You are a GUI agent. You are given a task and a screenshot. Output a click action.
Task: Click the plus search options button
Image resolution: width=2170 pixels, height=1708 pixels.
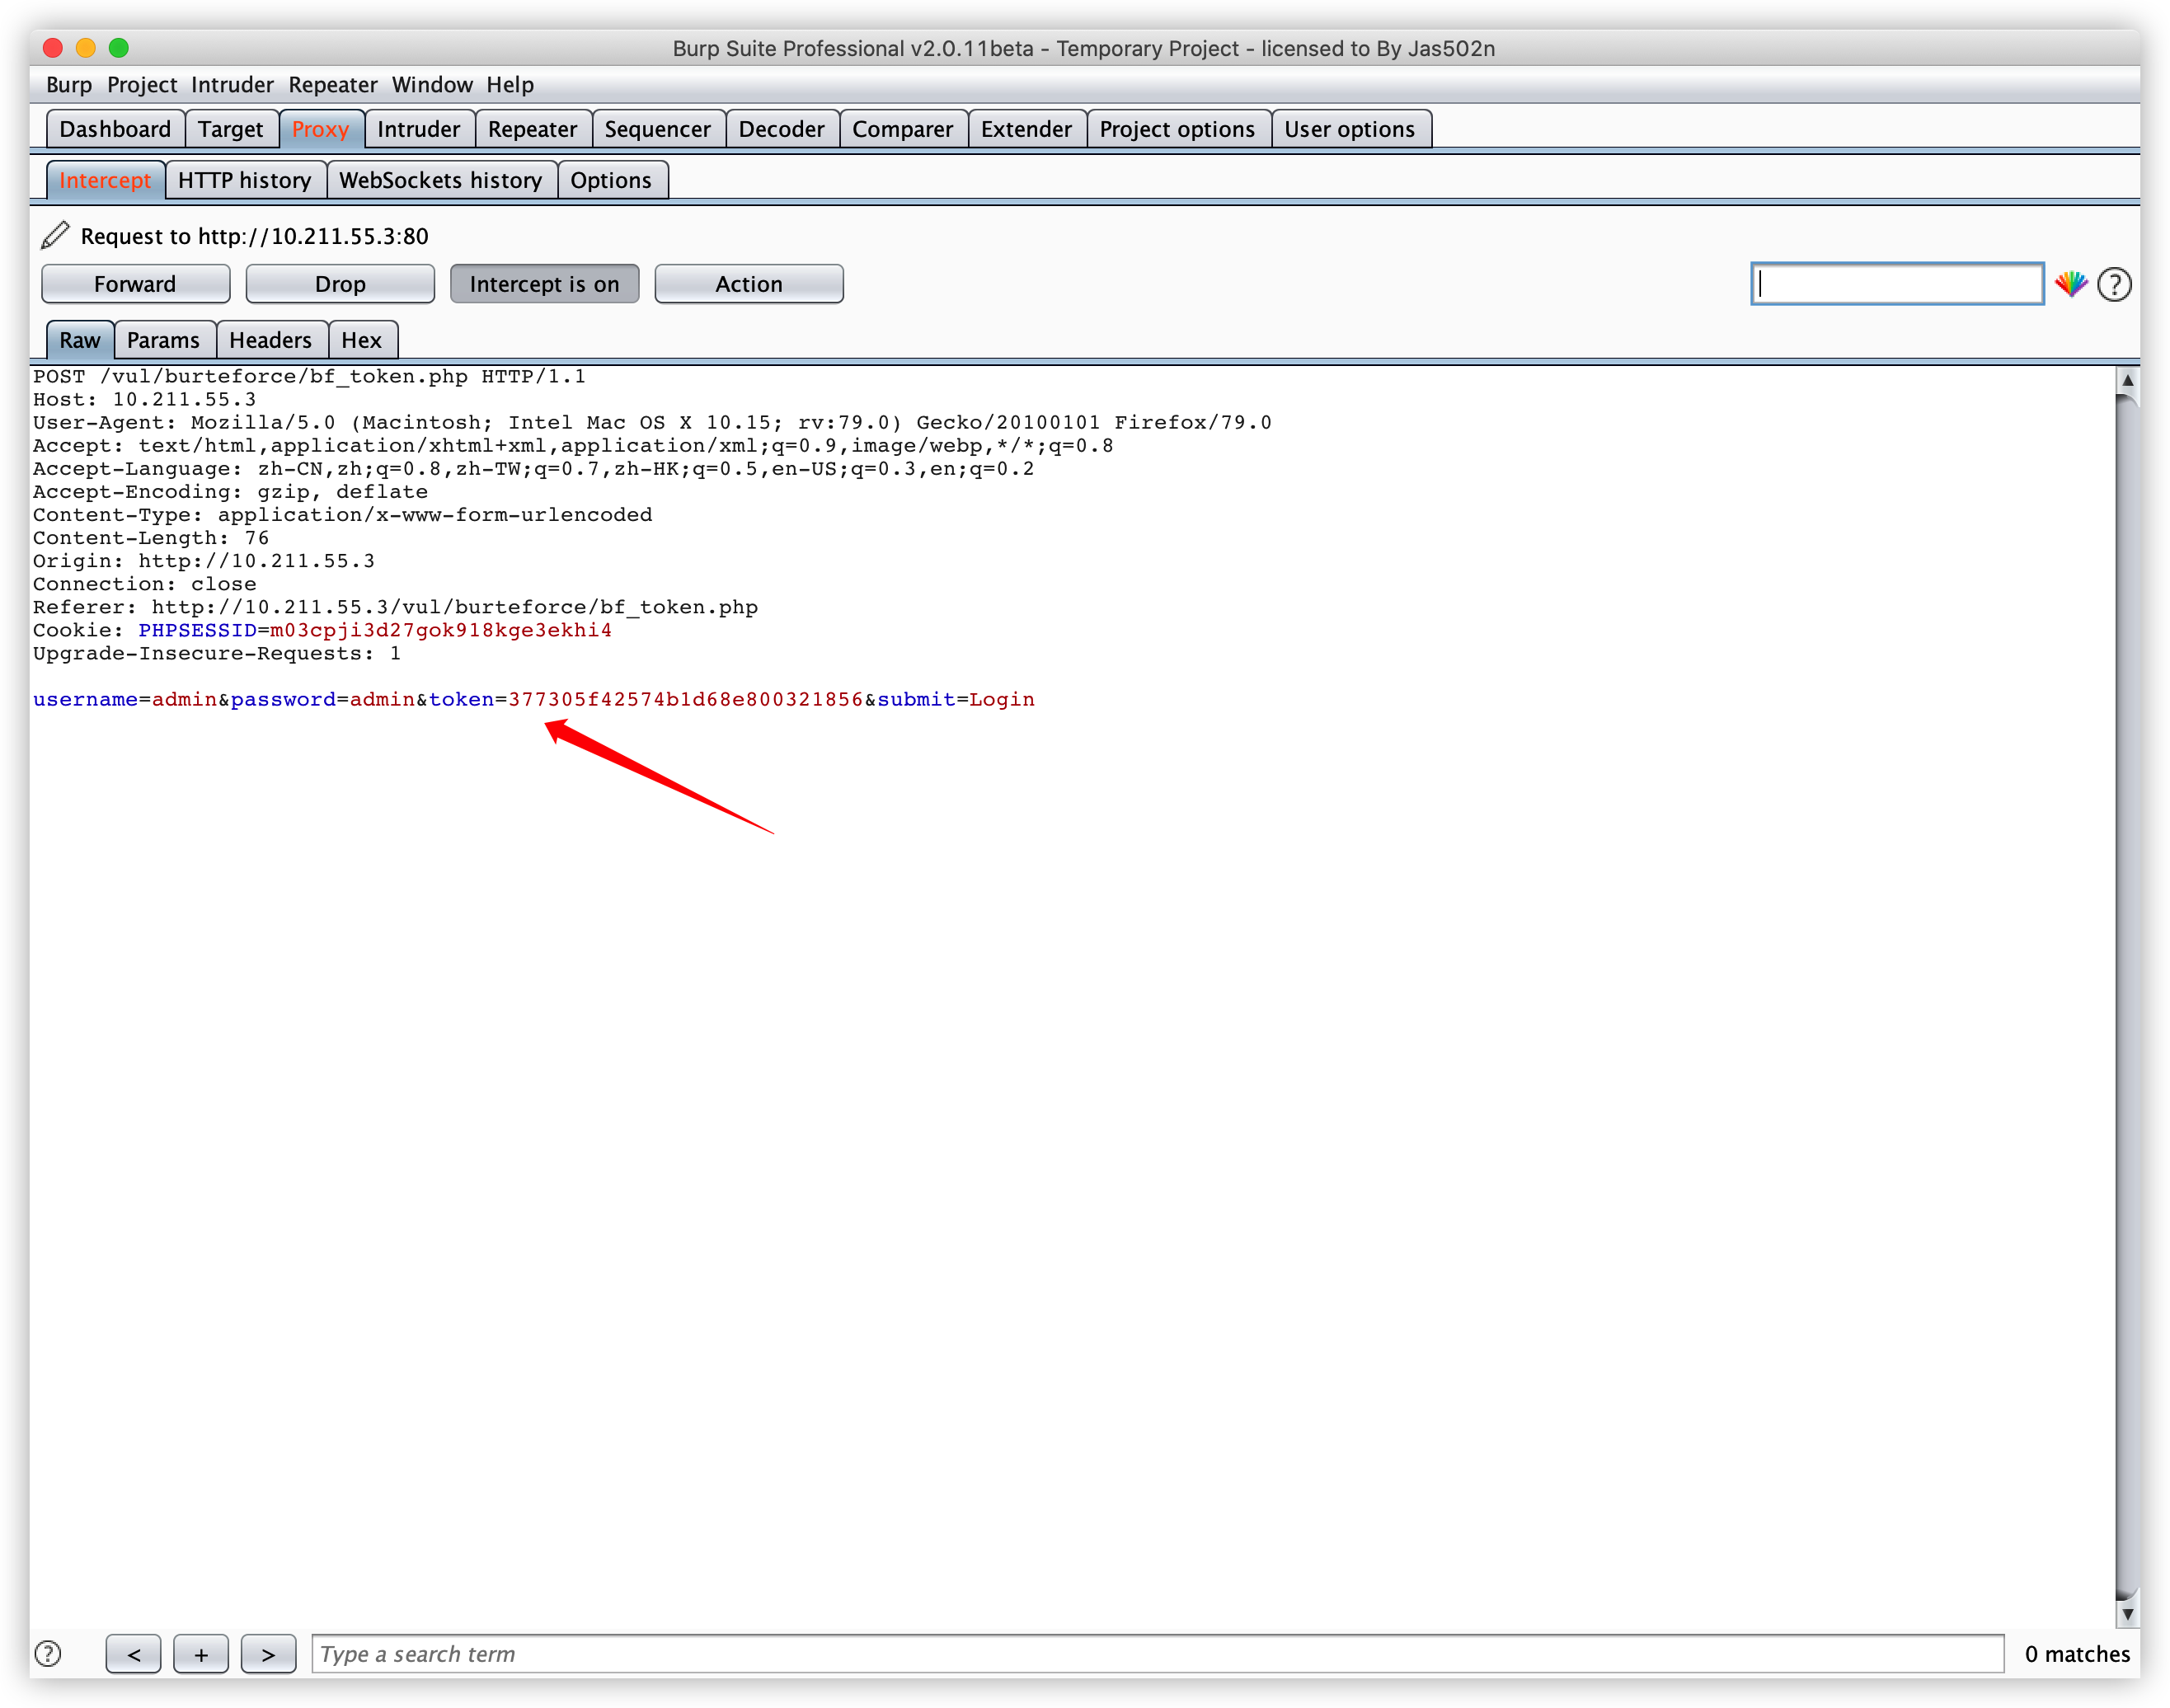201,1654
